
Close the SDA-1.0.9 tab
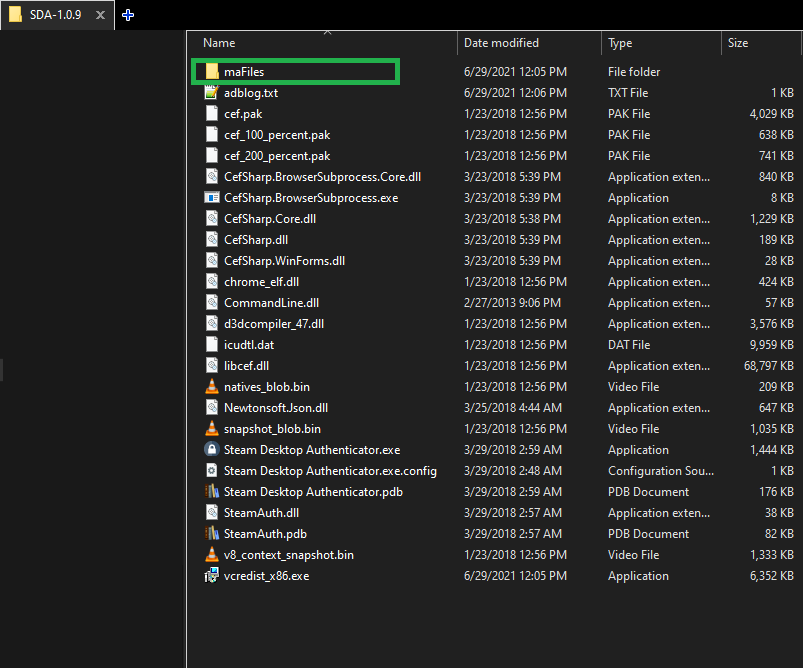100,15
